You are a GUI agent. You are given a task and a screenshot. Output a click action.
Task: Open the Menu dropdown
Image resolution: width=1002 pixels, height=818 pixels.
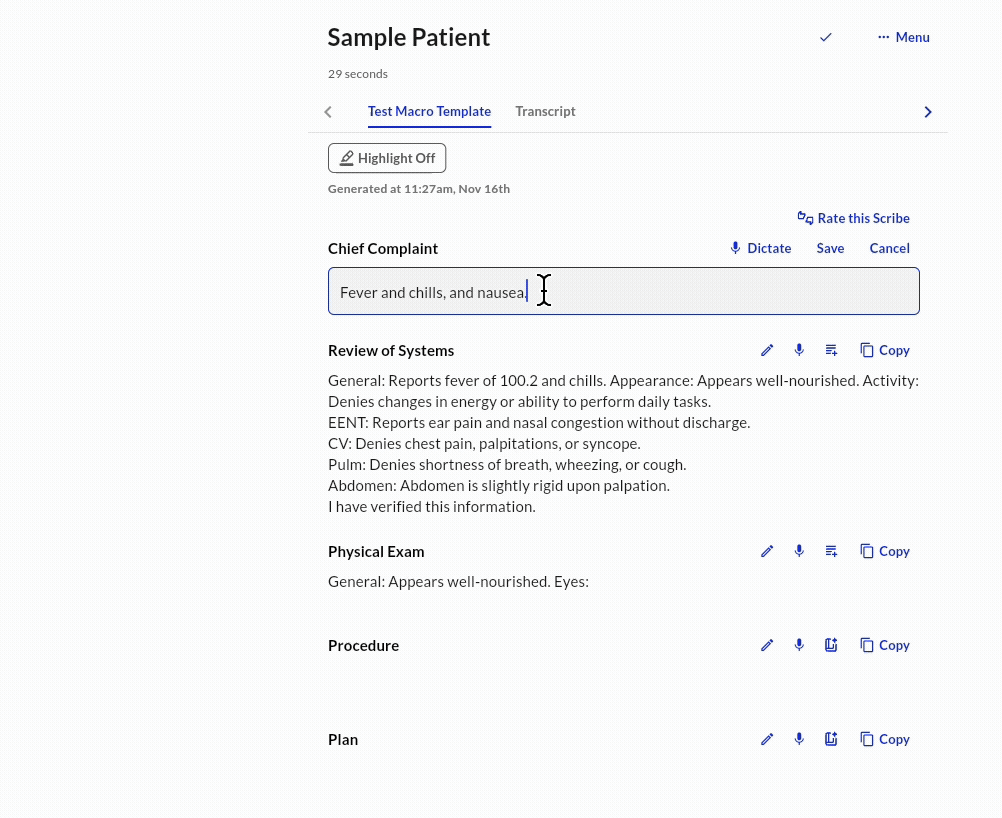pos(904,37)
